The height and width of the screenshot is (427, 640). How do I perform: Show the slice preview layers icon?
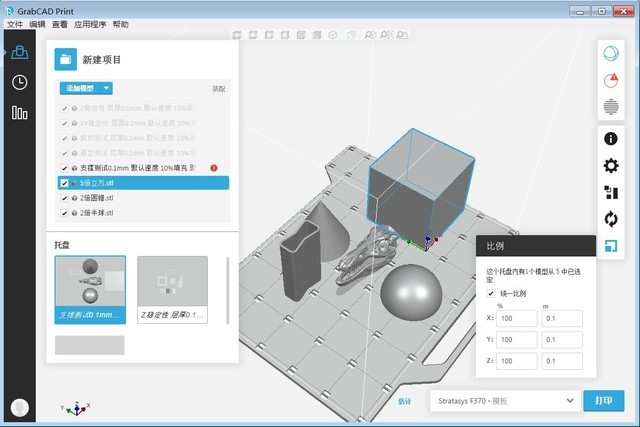coord(611,107)
